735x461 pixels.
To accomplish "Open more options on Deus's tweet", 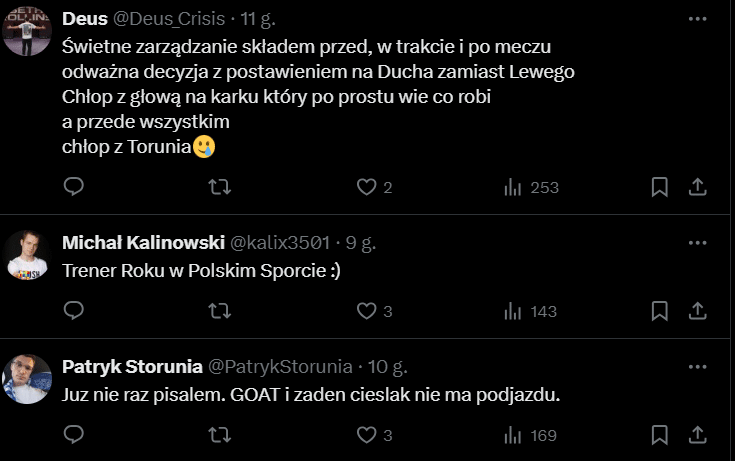I will tap(696, 19).
